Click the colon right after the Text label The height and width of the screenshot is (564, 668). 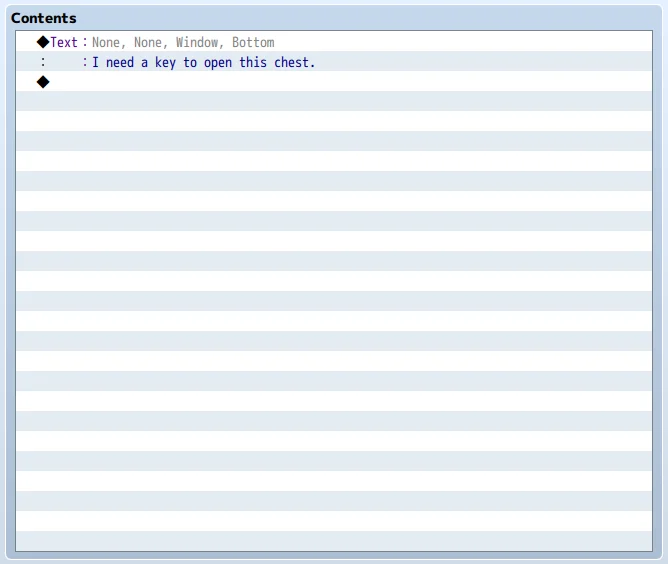pos(84,42)
